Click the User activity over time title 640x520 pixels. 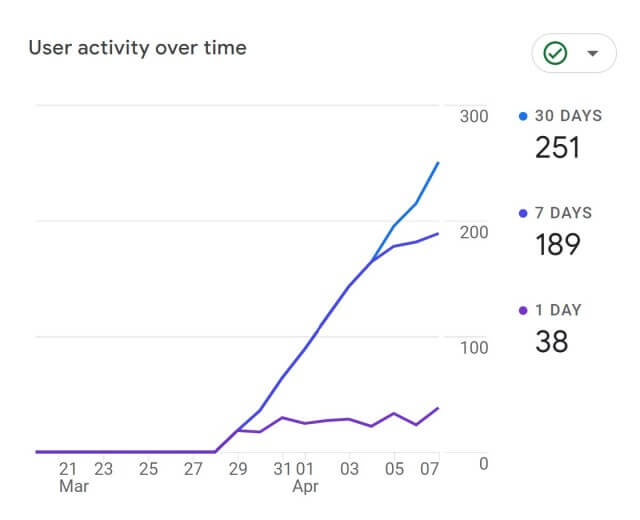point(138,48)
